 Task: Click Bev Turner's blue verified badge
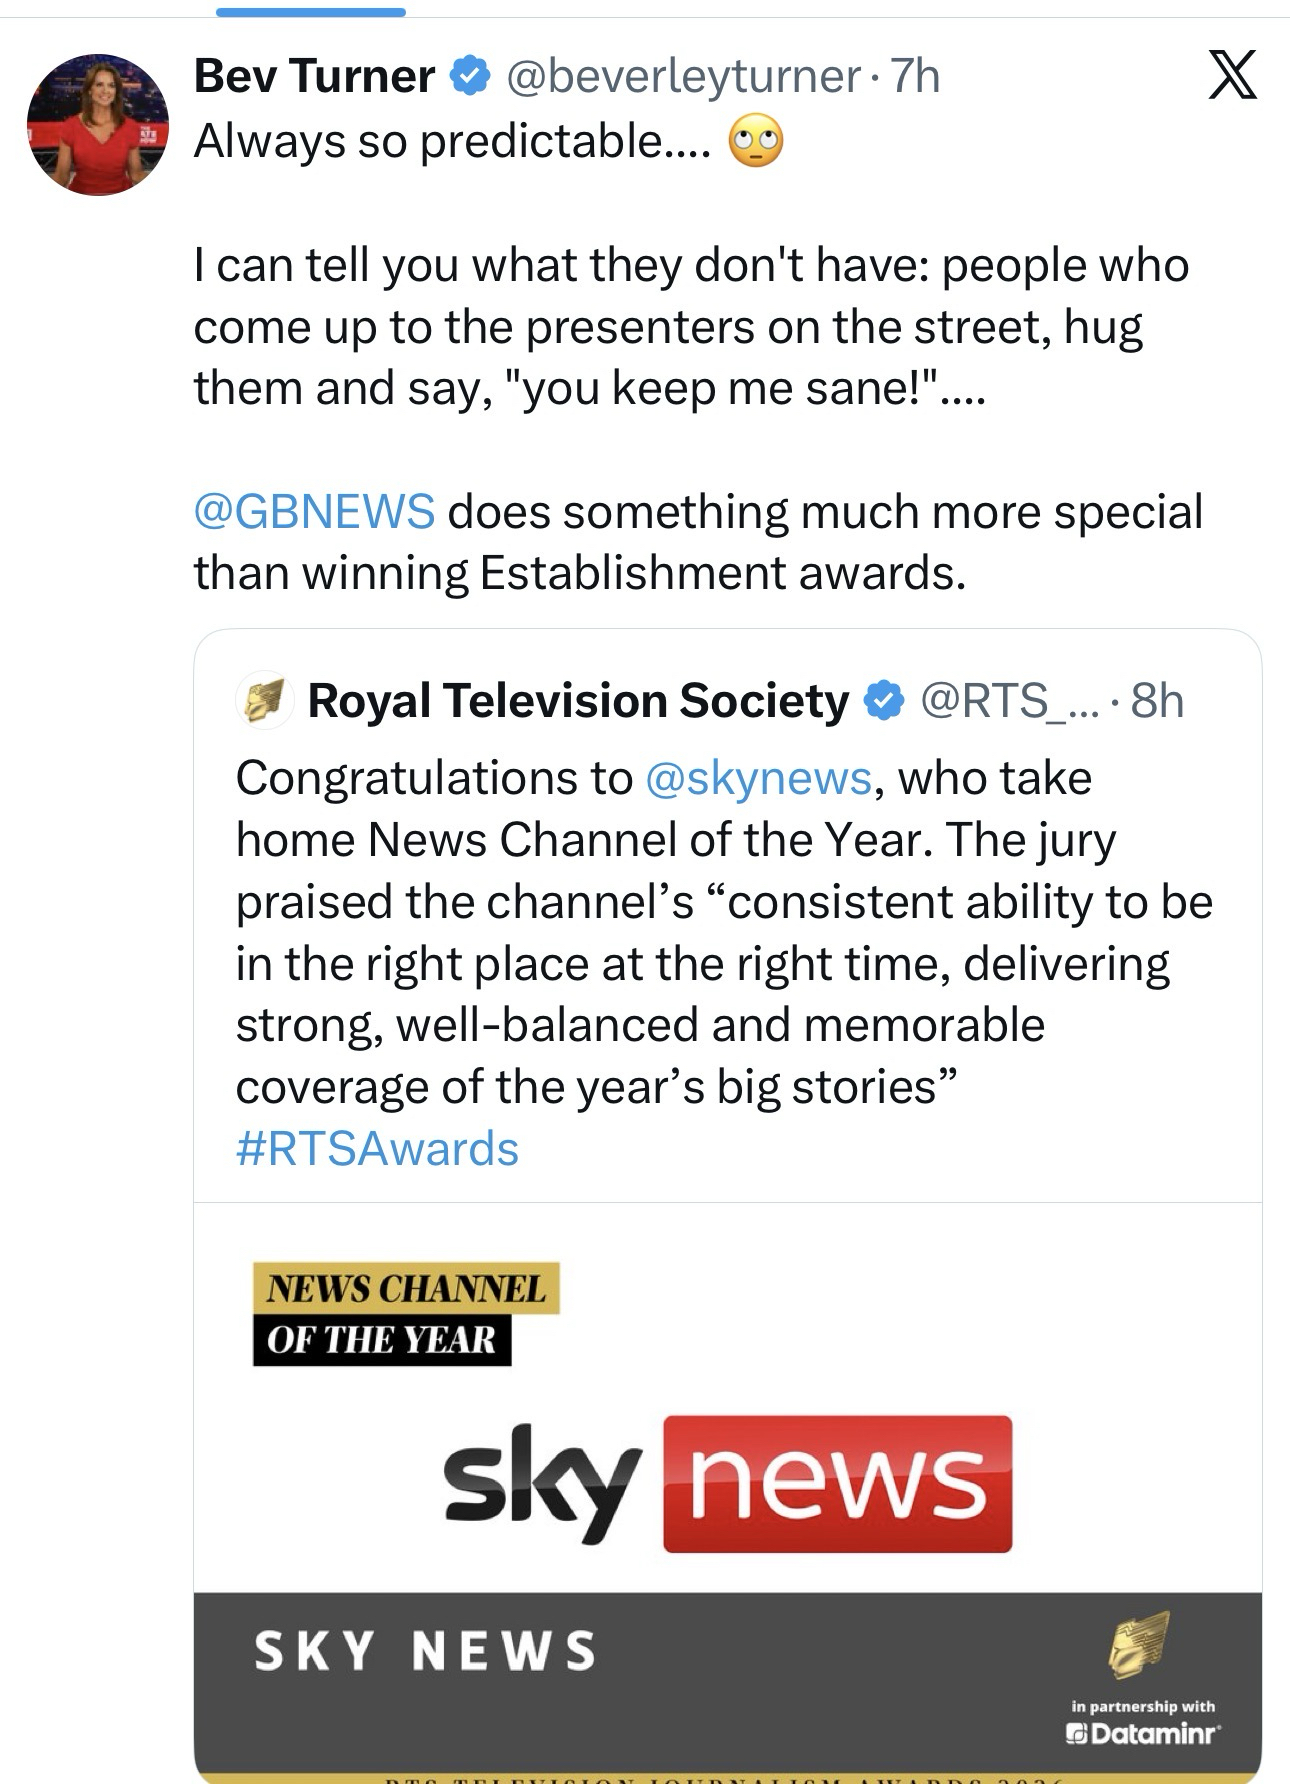click(x=469, y=77)
